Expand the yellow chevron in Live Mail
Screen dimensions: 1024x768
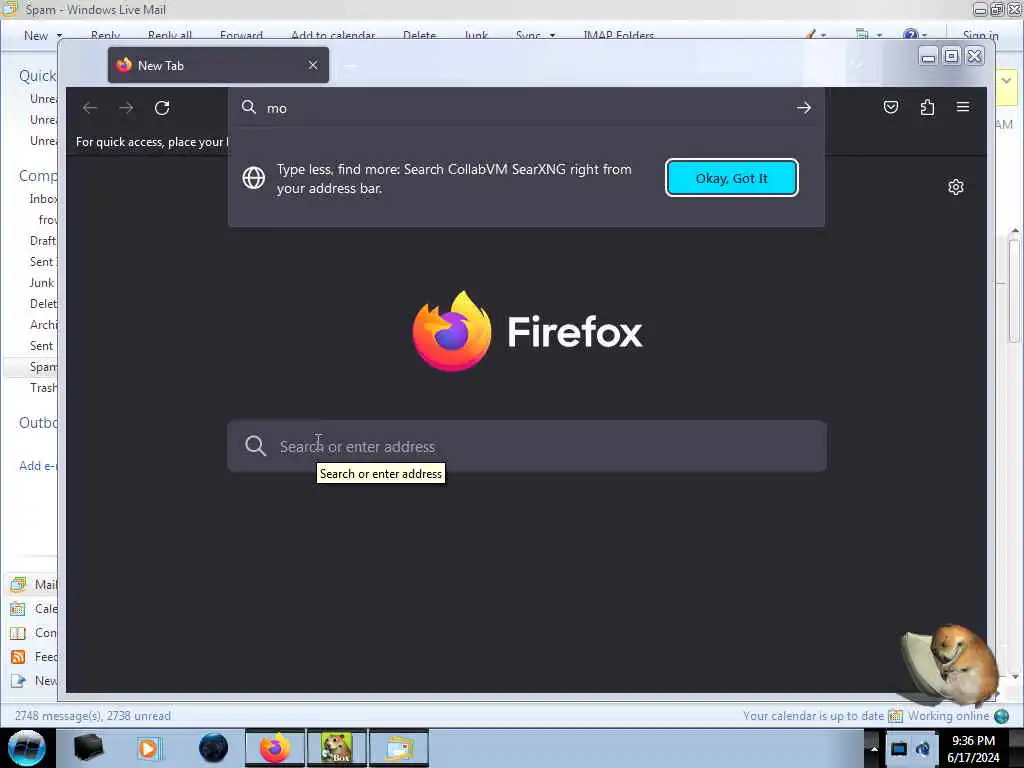coord(1006,81)
